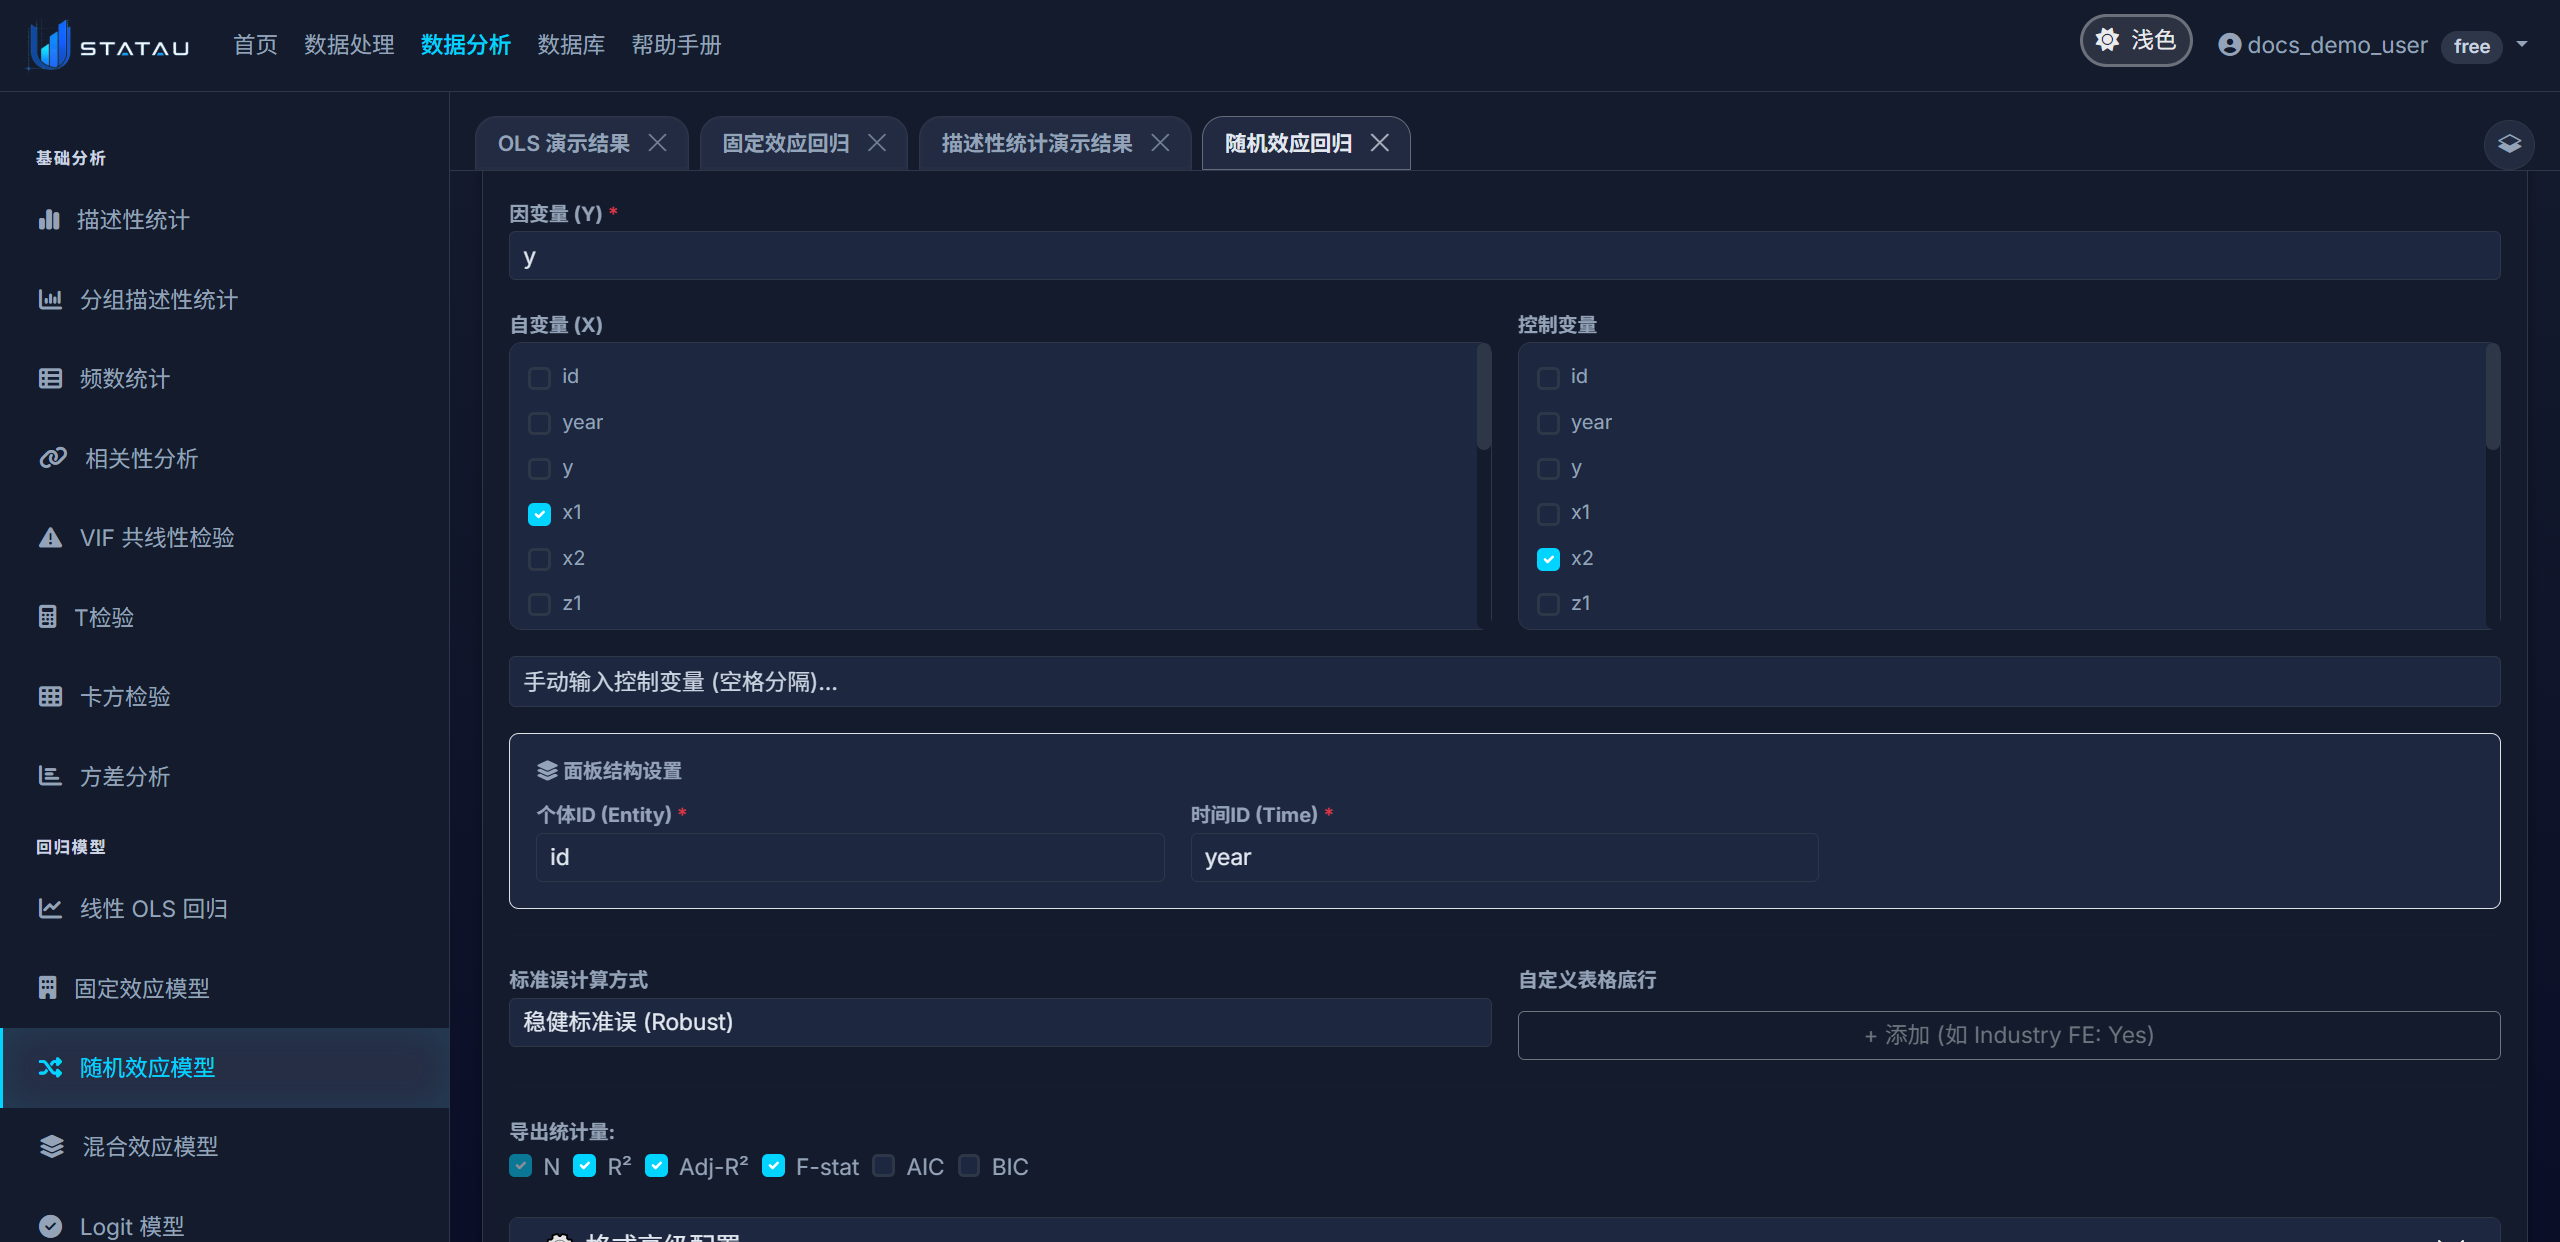Click the layers icon button right of the tab bar
This screenshot has width=2560, height=1242.
tap(2509, 144)
